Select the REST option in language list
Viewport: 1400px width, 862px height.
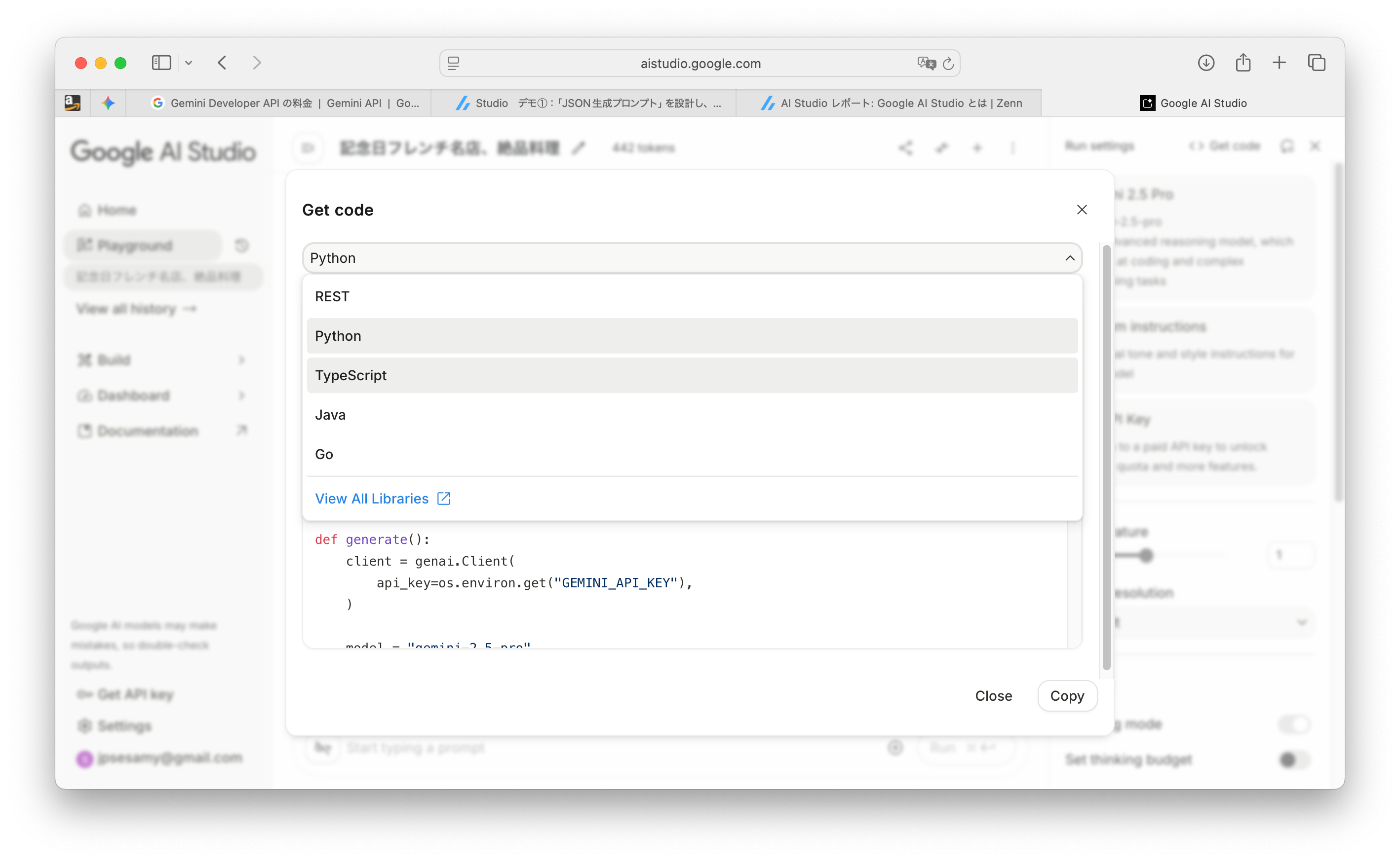coord(692,296)
